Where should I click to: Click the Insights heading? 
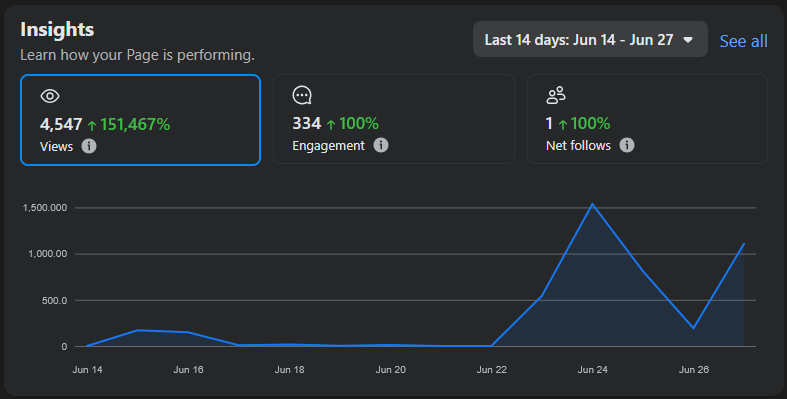57,29
